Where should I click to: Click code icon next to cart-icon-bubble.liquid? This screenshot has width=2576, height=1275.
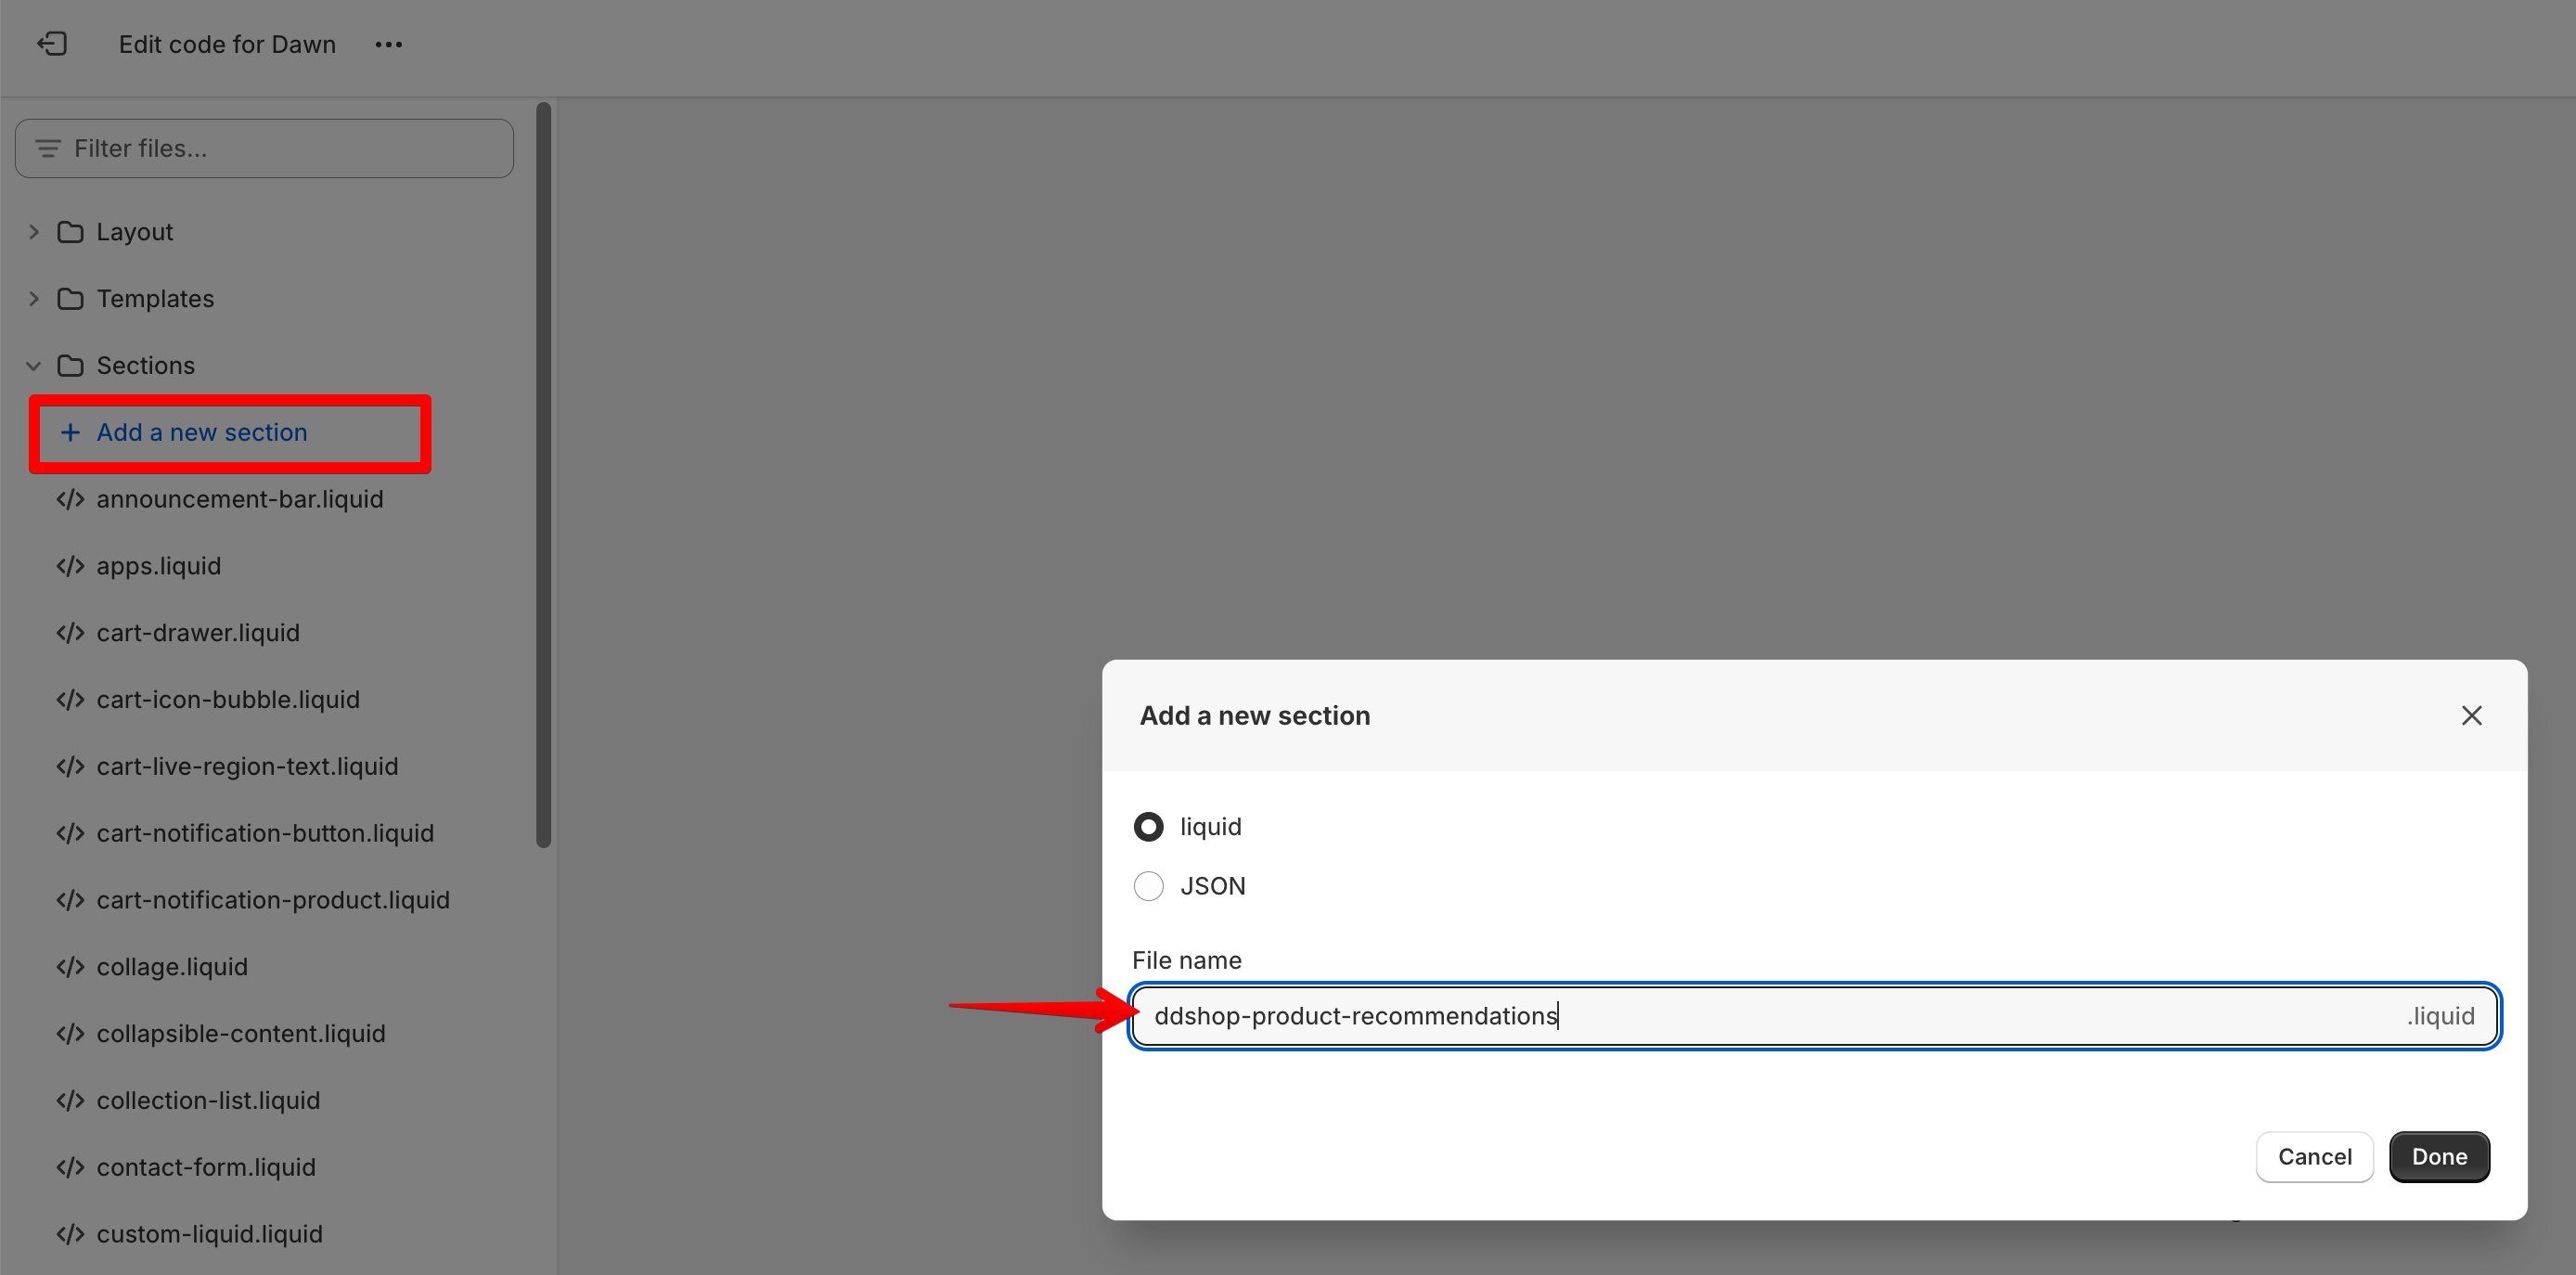click(x=70, y=700)
